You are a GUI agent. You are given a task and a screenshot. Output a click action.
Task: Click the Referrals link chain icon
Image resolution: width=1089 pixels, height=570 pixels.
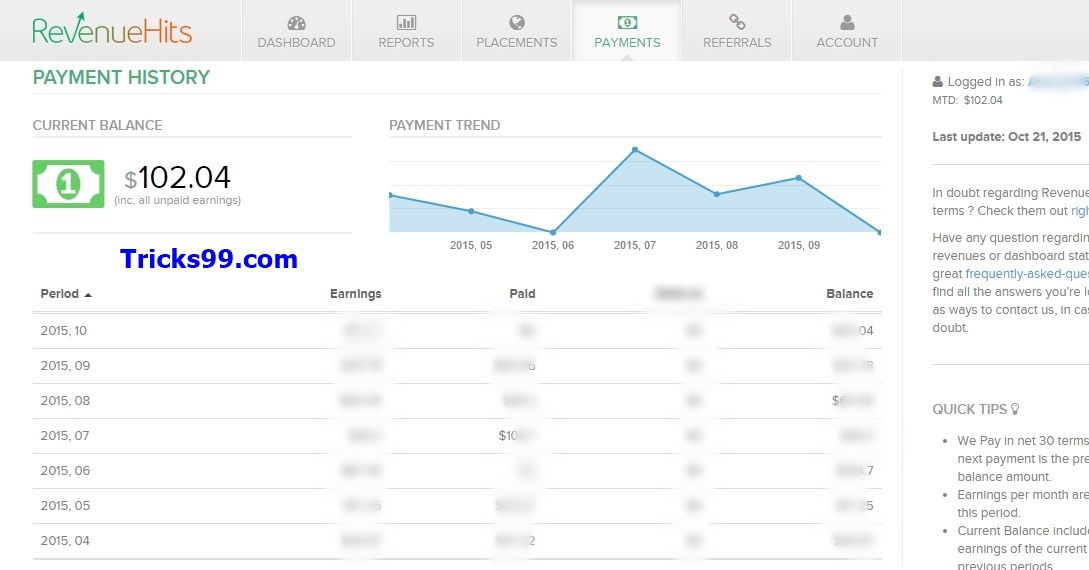pos(737,22)
